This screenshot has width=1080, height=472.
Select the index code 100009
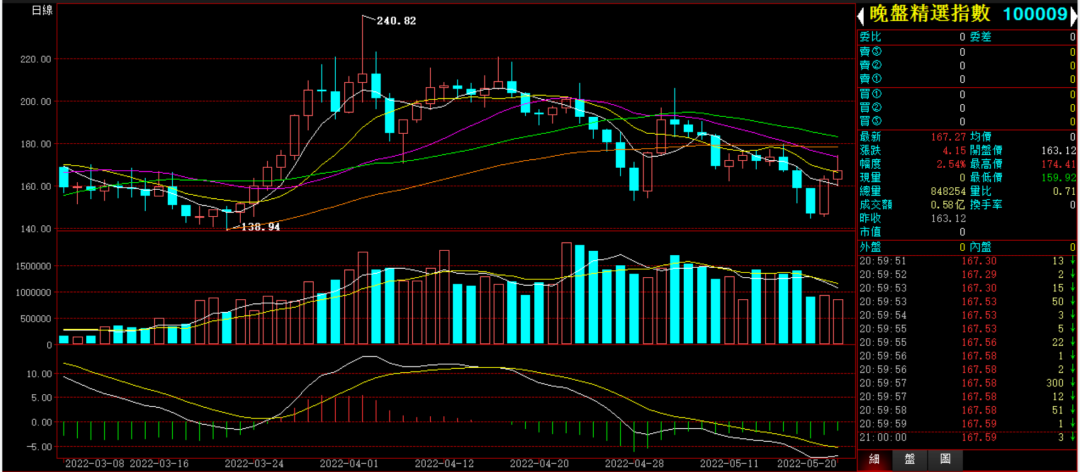coord(1035,15)
